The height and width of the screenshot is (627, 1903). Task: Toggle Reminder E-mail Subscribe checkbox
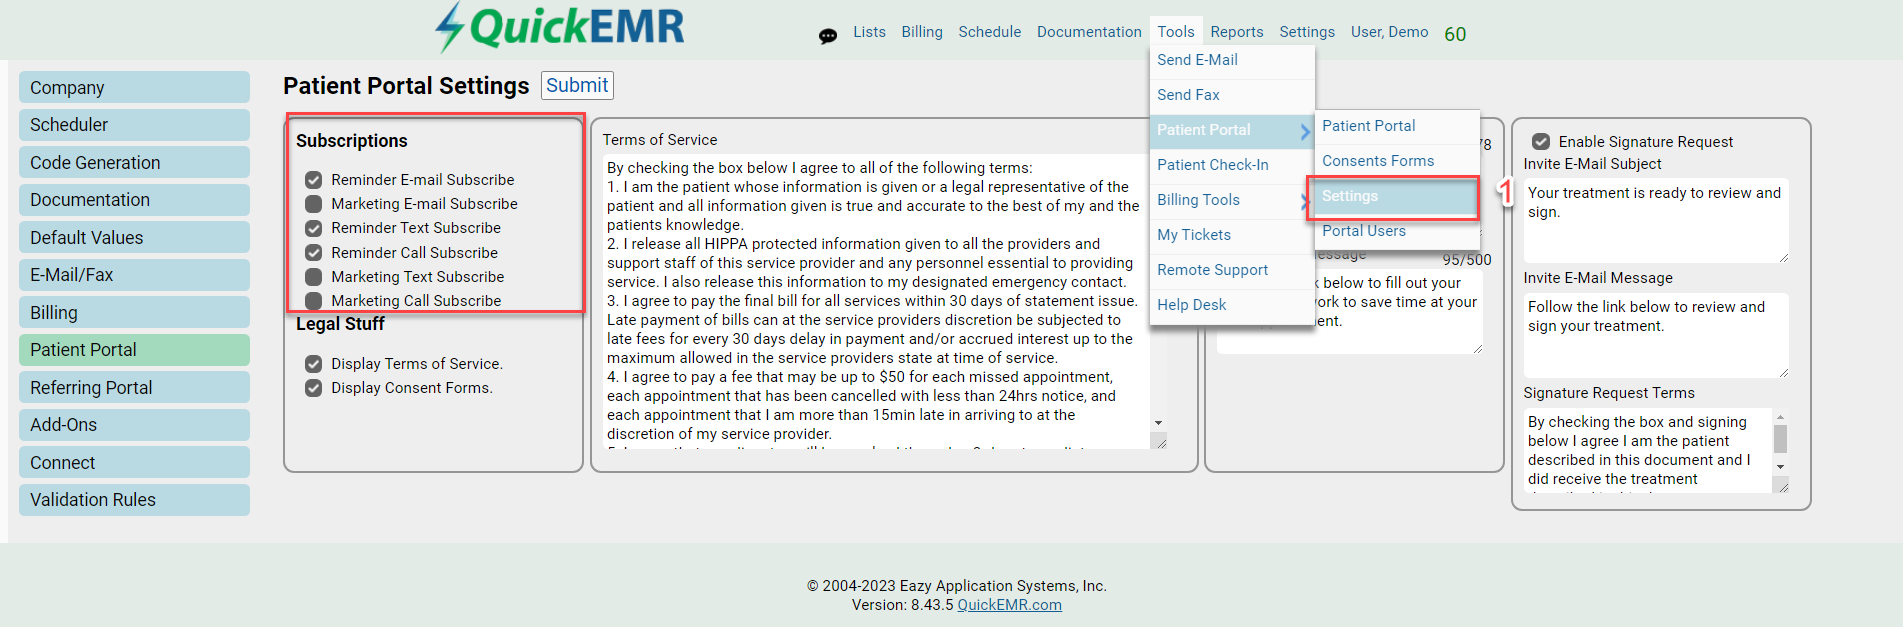[x=313, y=180]
